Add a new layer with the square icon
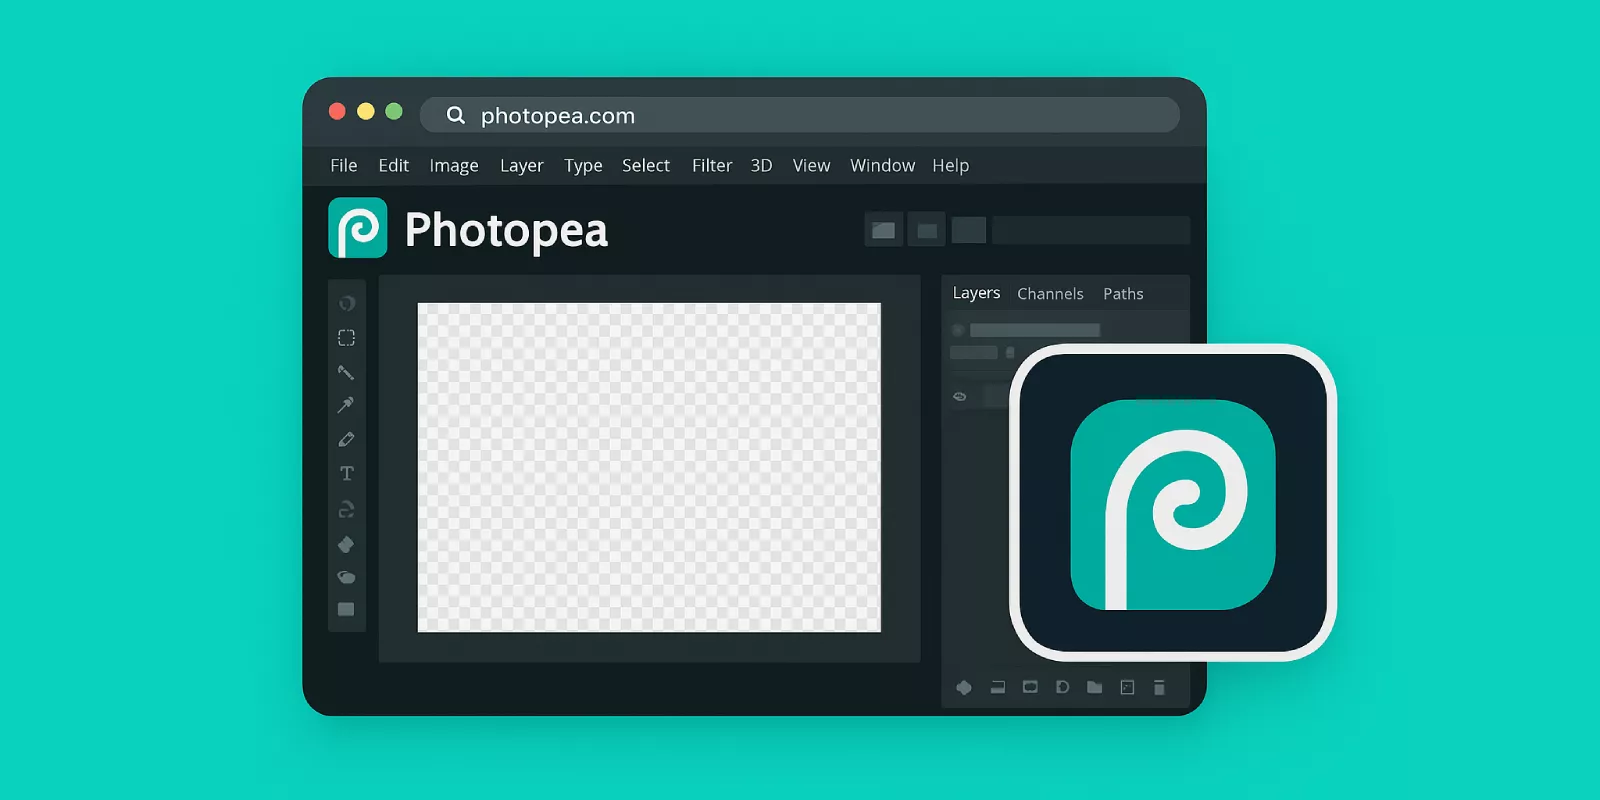 point(1127,687)
